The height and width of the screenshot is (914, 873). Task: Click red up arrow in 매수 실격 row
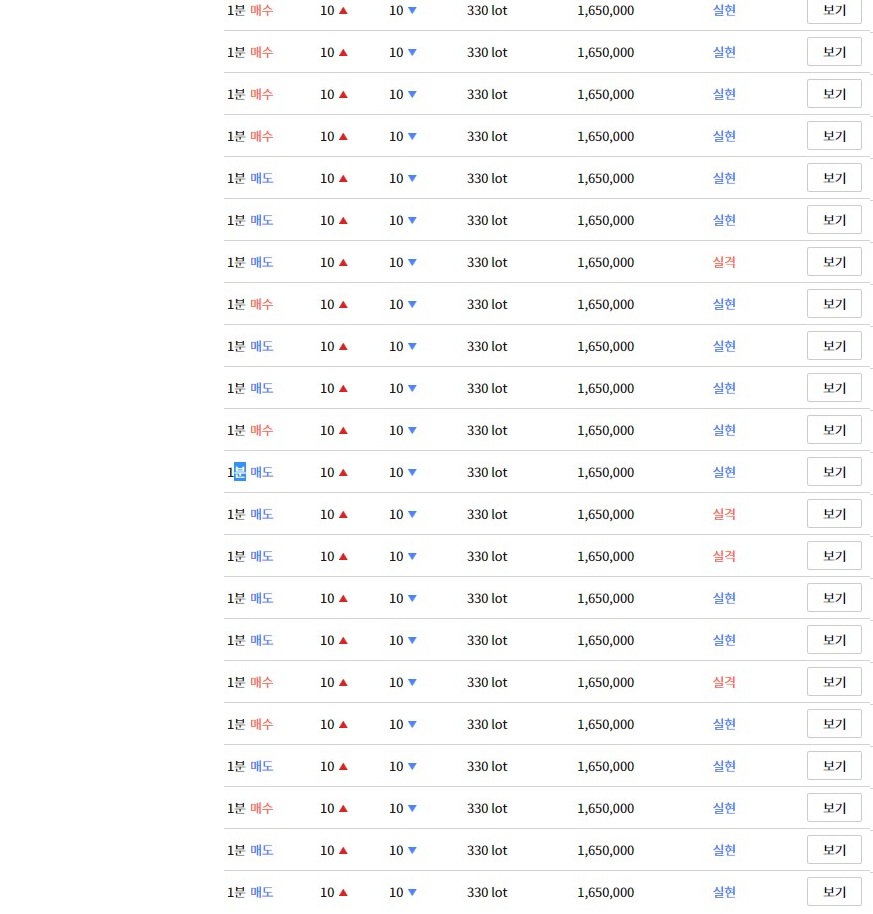click(343, 682)
